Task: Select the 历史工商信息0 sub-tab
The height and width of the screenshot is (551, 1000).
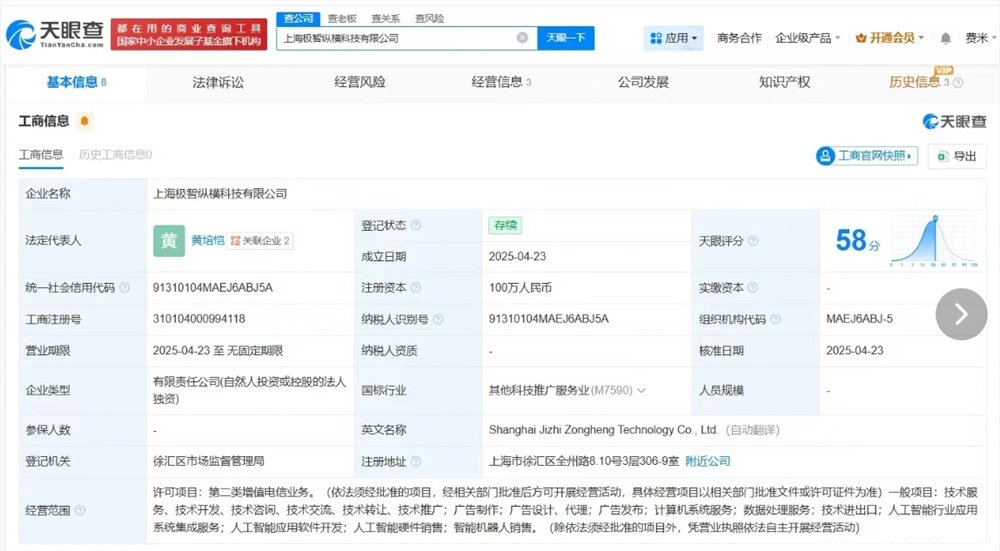Action: (115, 154)
